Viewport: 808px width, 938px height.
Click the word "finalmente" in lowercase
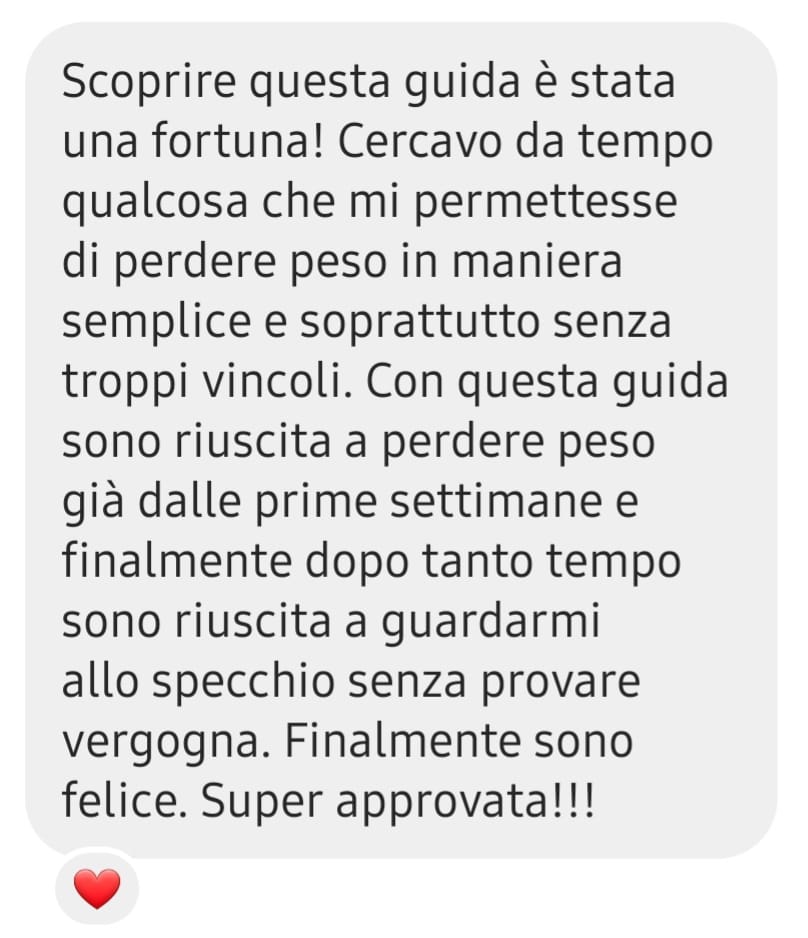pos(177,561)
